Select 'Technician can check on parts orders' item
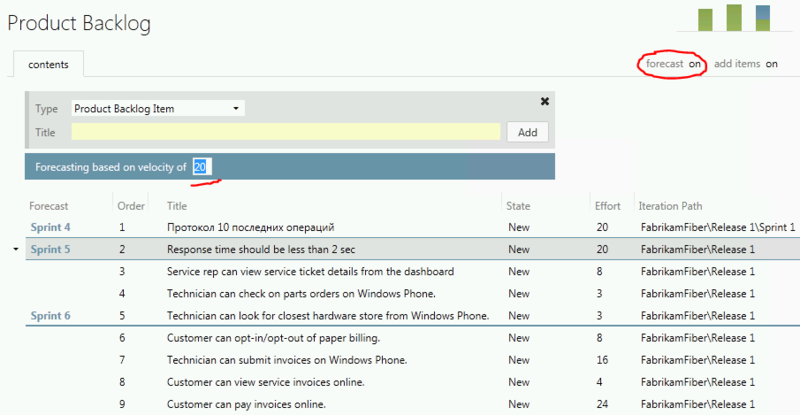Image resolution: width=800 pixels, height=415 pixels. [x=301, y=294]
